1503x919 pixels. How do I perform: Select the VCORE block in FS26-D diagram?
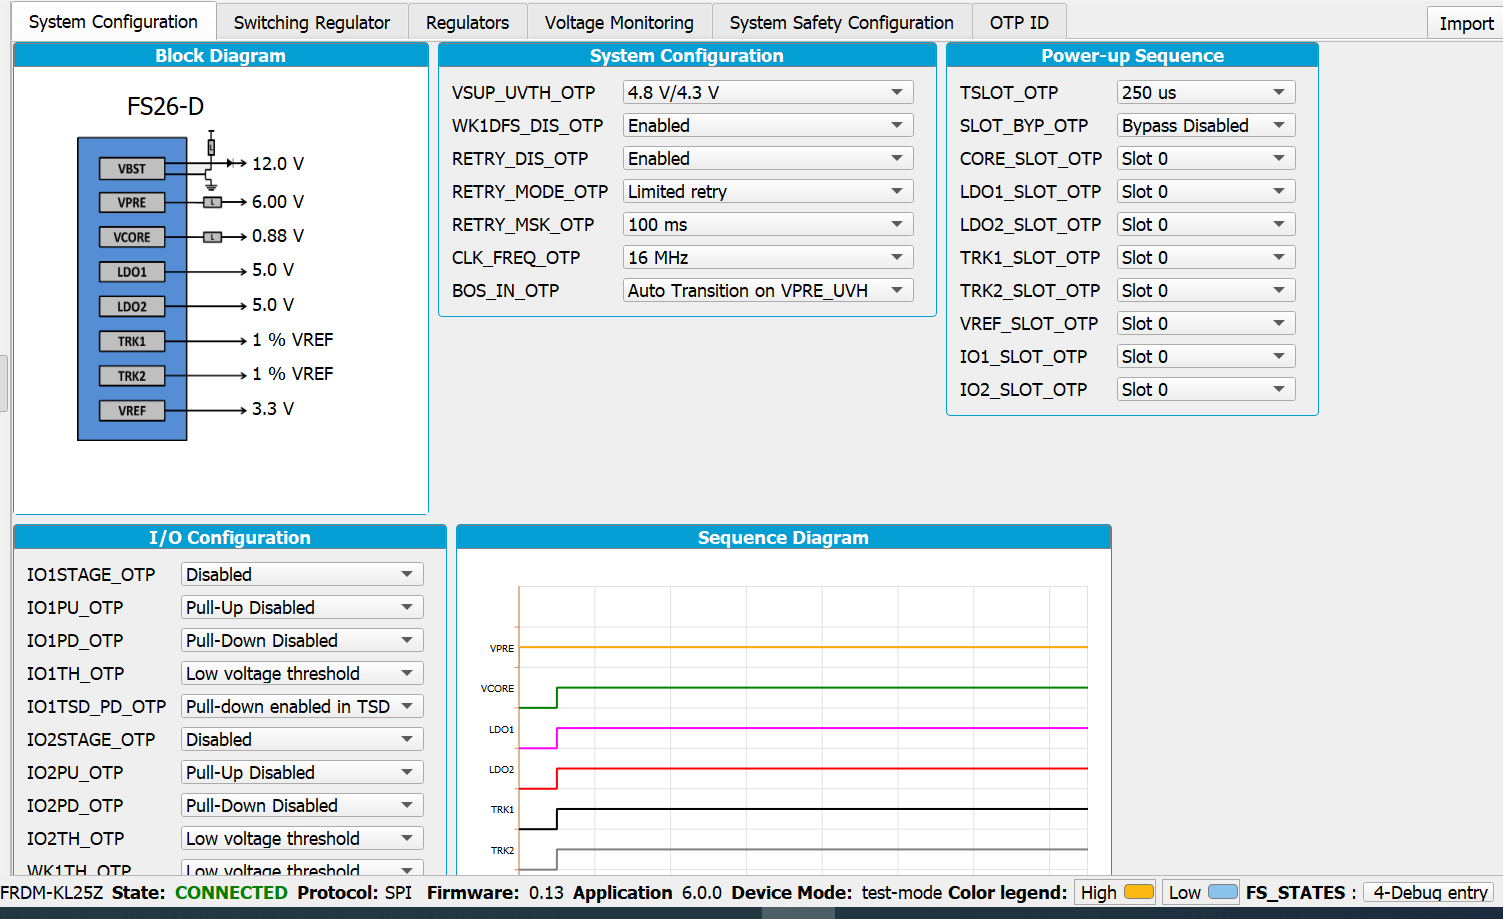[131, 237]
